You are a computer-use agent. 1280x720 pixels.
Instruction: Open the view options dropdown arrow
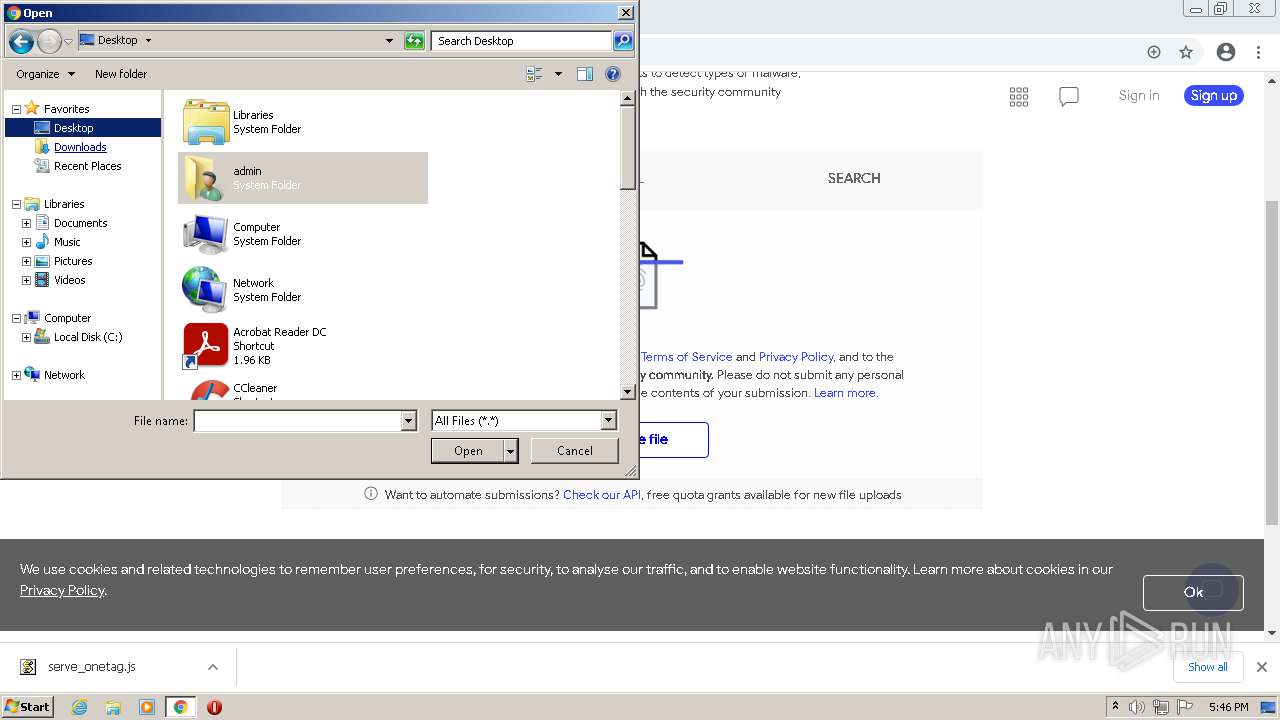pyautogui.click(x=558, y=74)
